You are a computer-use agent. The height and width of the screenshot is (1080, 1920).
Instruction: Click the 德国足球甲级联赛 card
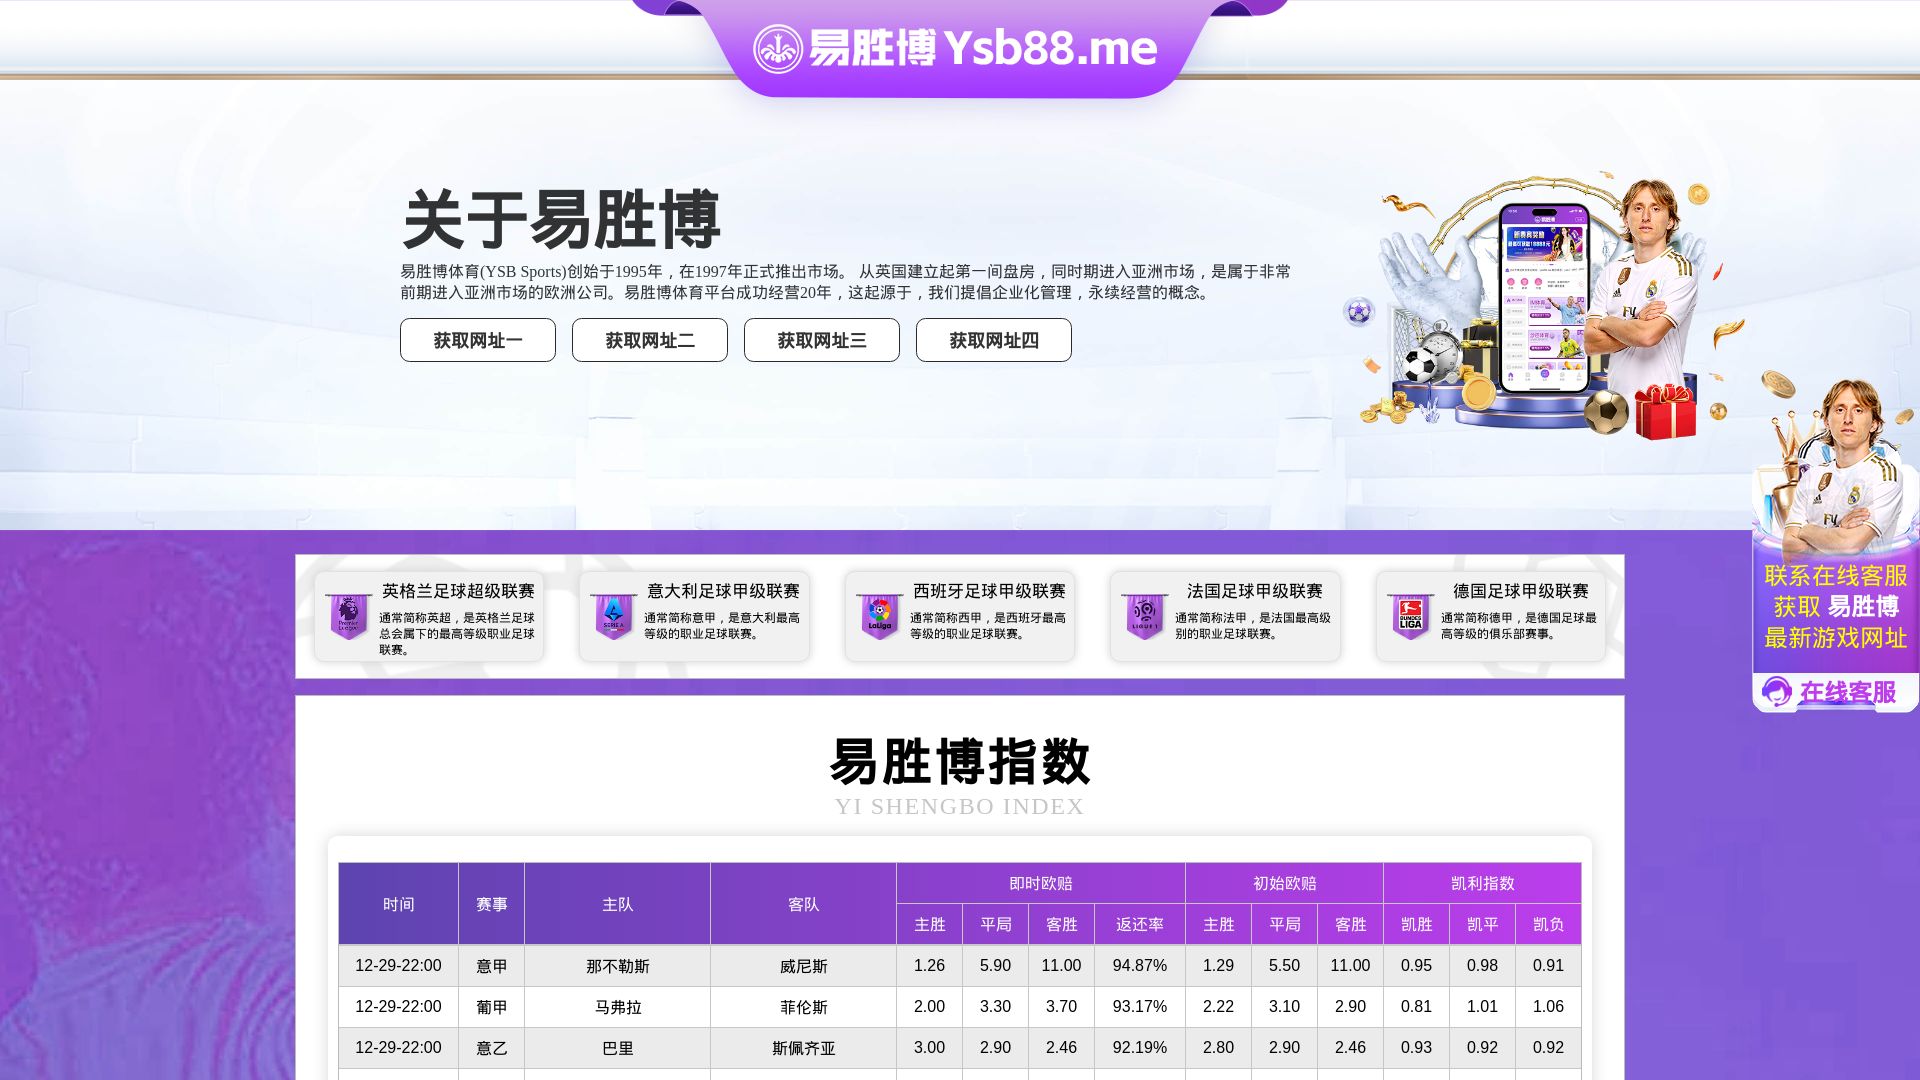tap(1492, 616)
